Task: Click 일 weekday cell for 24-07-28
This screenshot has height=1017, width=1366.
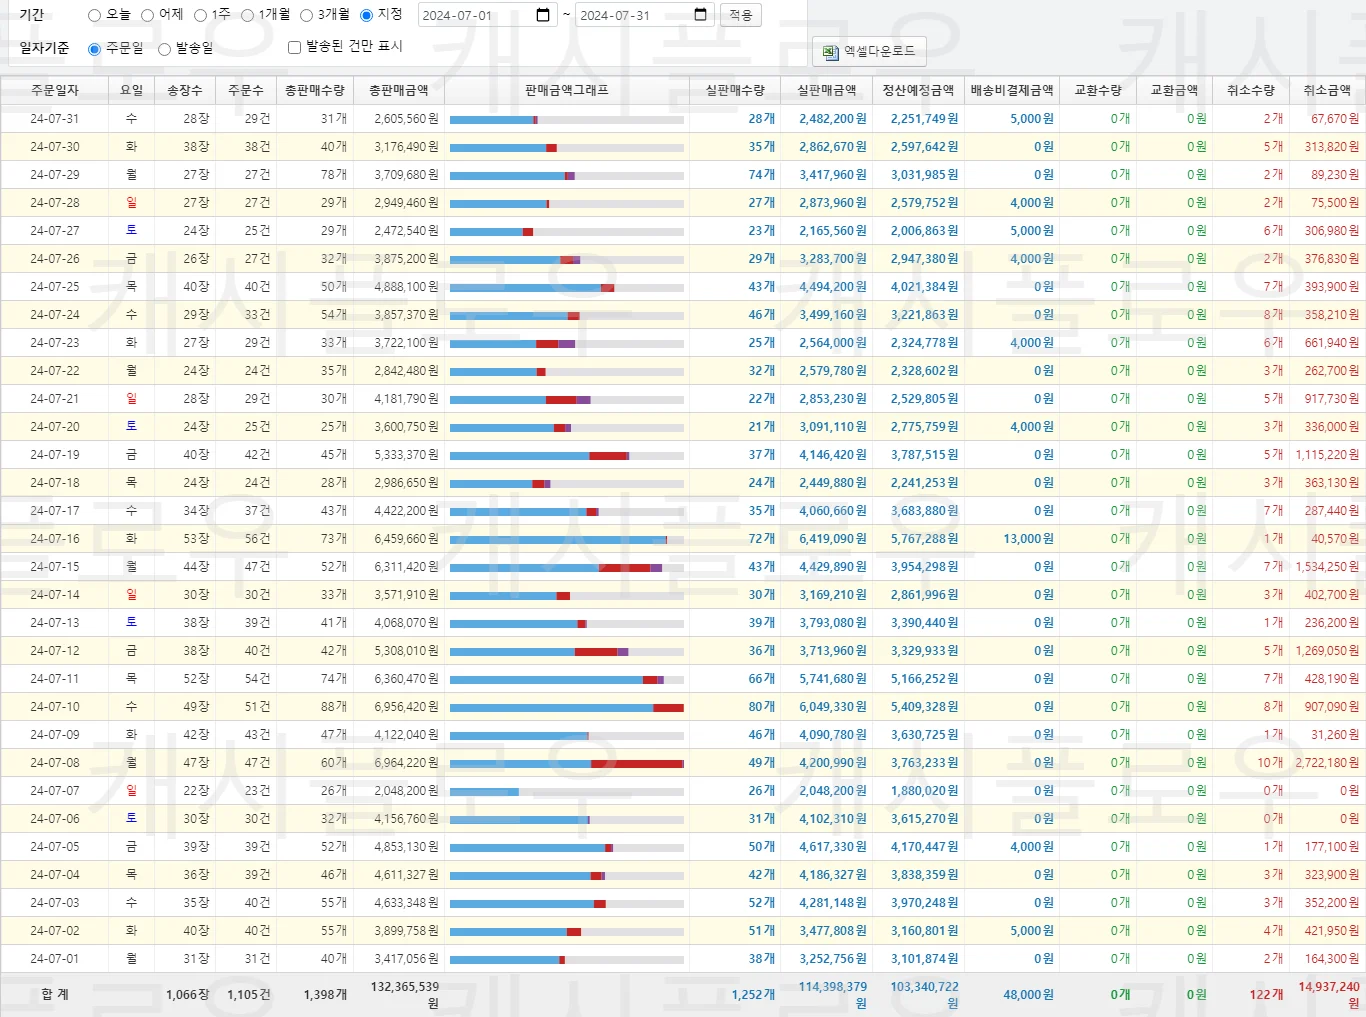Action: [131, 202]
